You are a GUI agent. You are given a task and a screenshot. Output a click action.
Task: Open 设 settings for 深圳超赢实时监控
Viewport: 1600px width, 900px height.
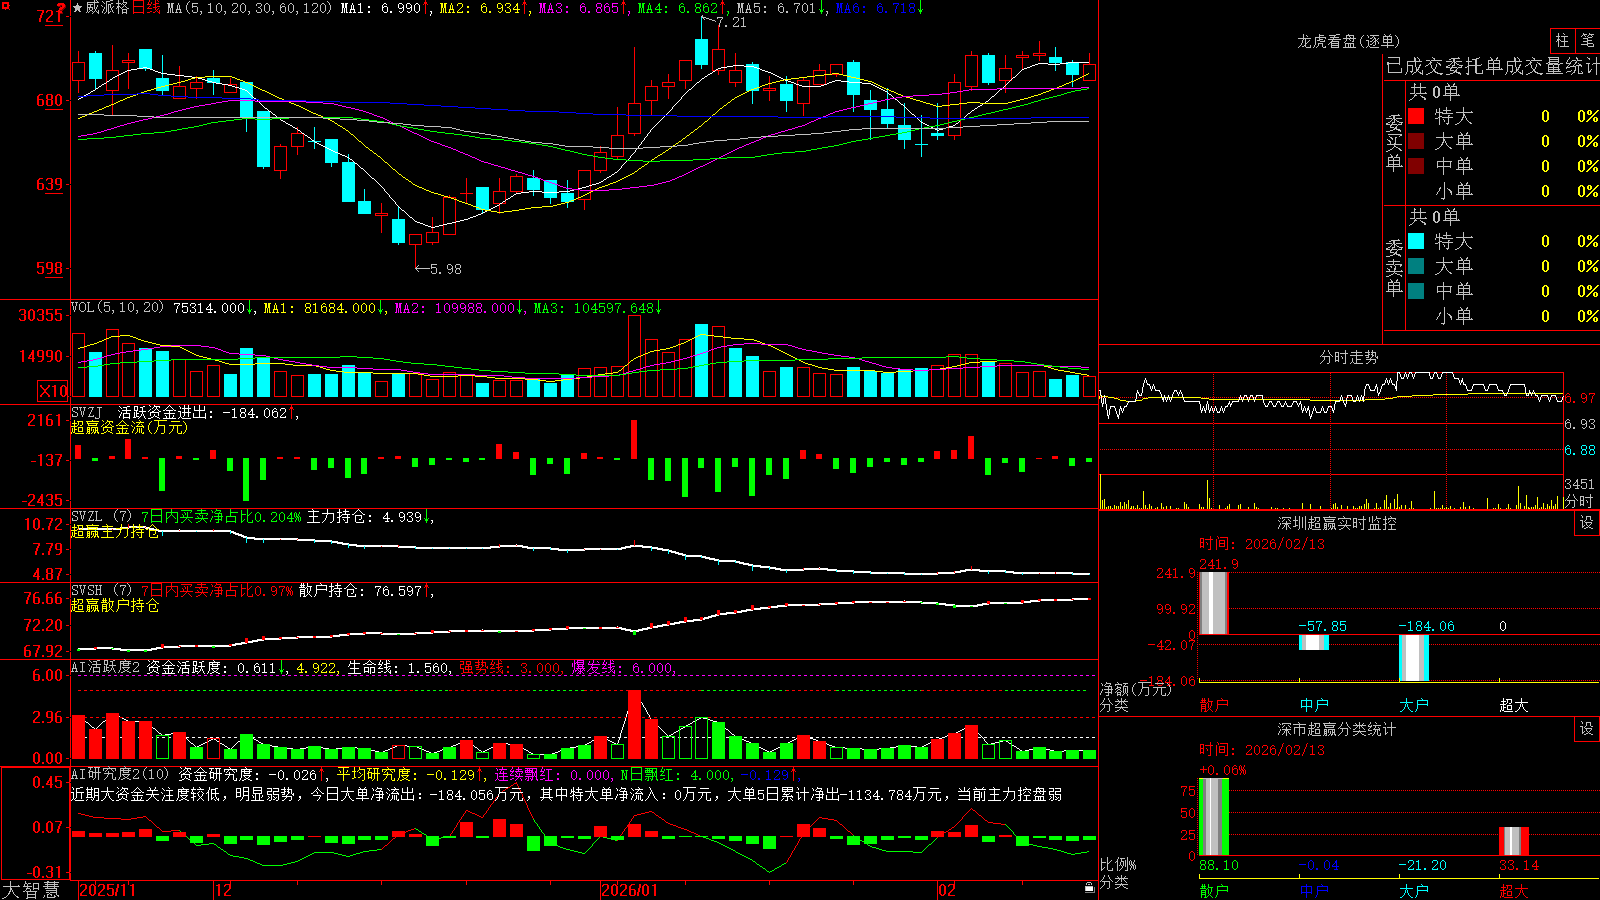tap(1587, 523)
